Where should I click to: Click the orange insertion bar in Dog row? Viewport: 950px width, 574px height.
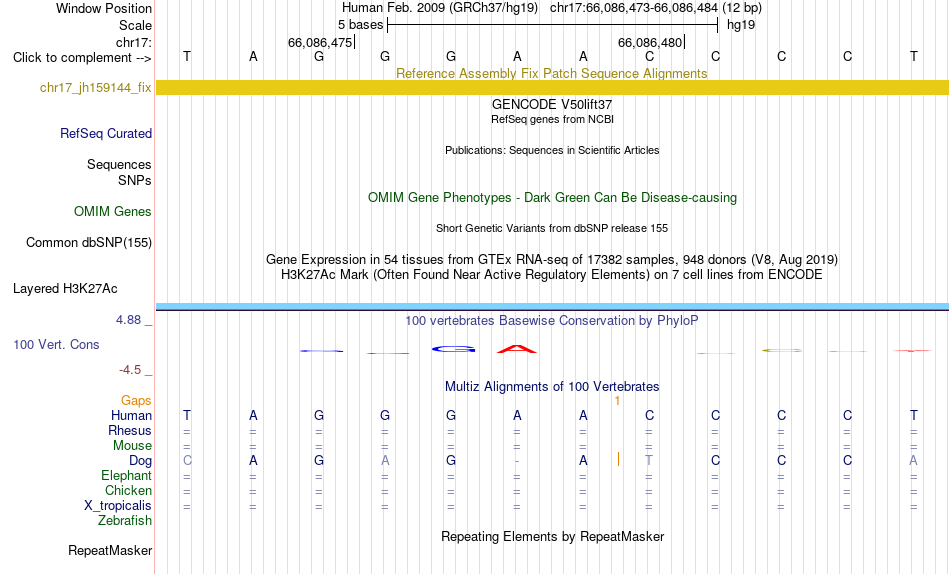[618, 459]
